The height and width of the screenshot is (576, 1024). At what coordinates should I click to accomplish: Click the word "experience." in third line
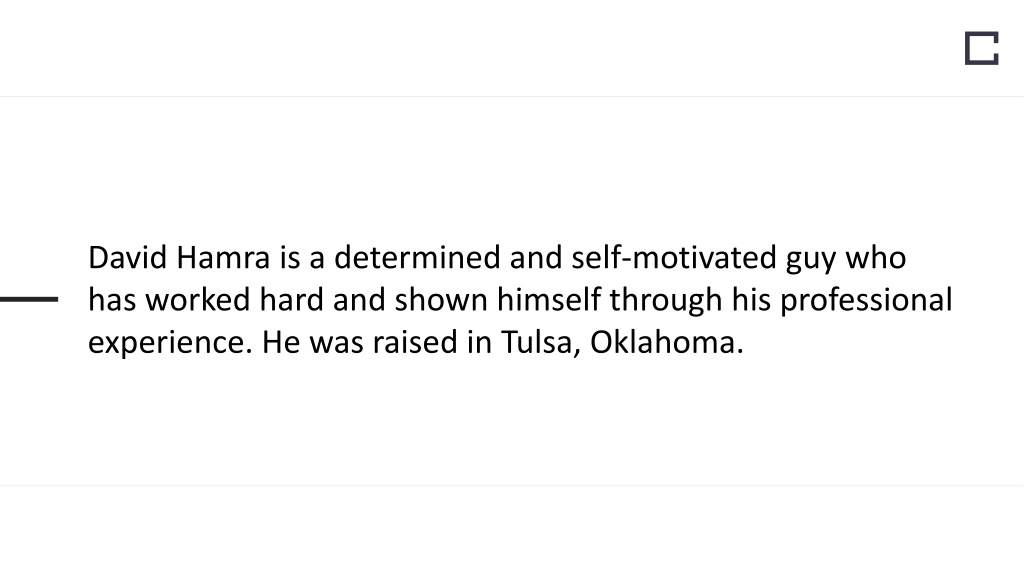[x=170, y=344]
